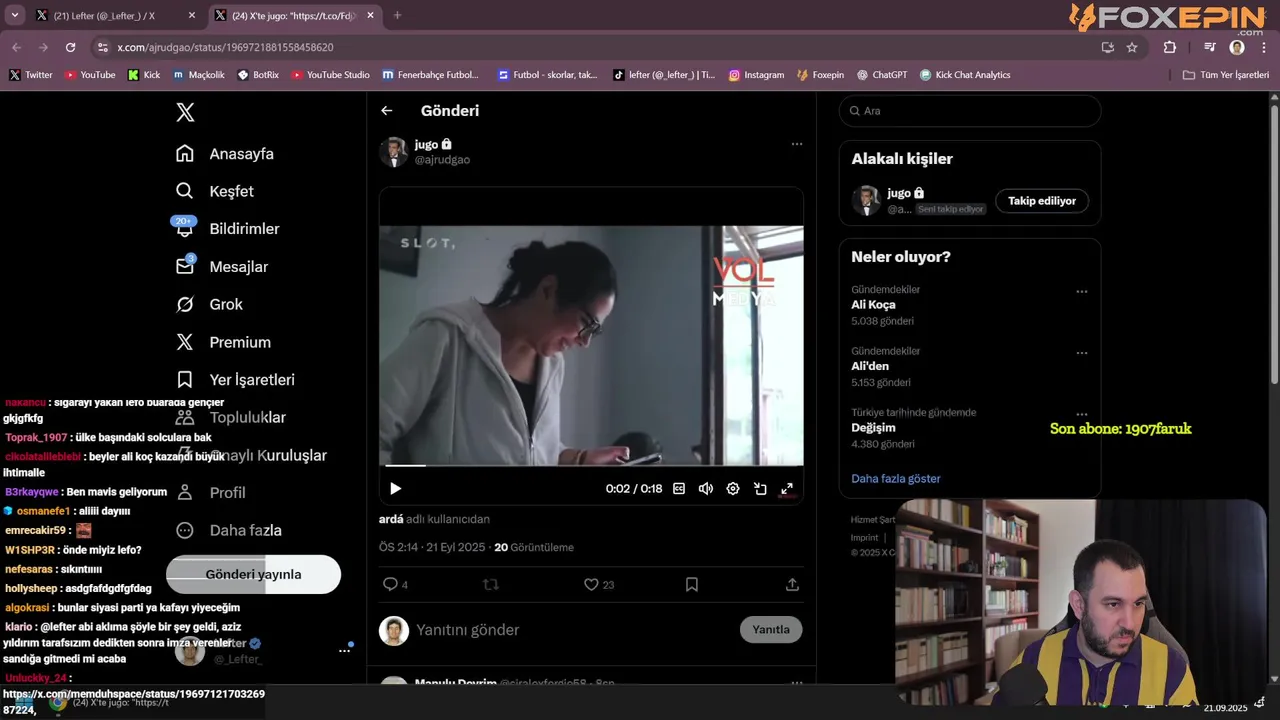Open ChatGPT bookmark
The height and width of the screenshot is (720, 1280).
pyautogui.click(x=881, y=75)
